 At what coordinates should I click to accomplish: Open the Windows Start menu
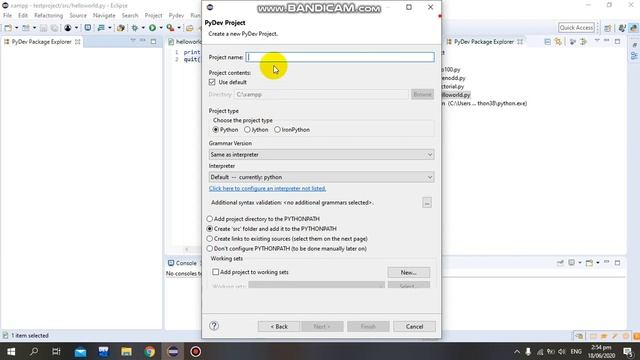11,351
